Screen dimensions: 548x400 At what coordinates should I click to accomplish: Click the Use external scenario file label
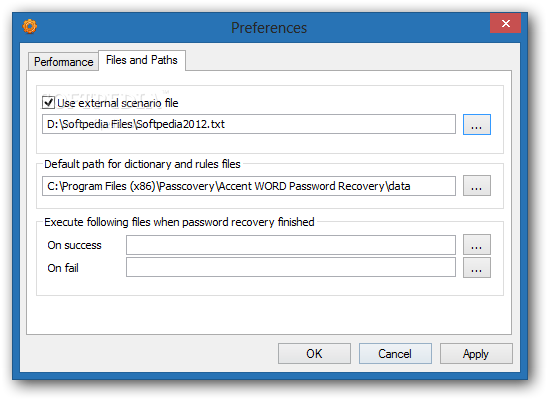(x=118, y=103)
